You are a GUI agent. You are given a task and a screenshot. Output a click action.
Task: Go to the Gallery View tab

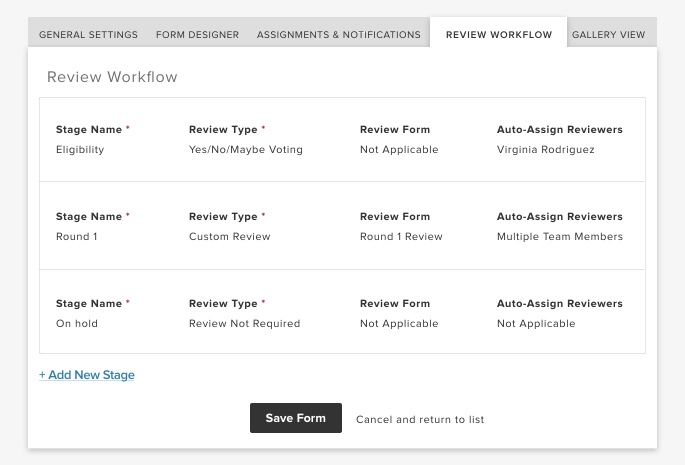[608, 35]
